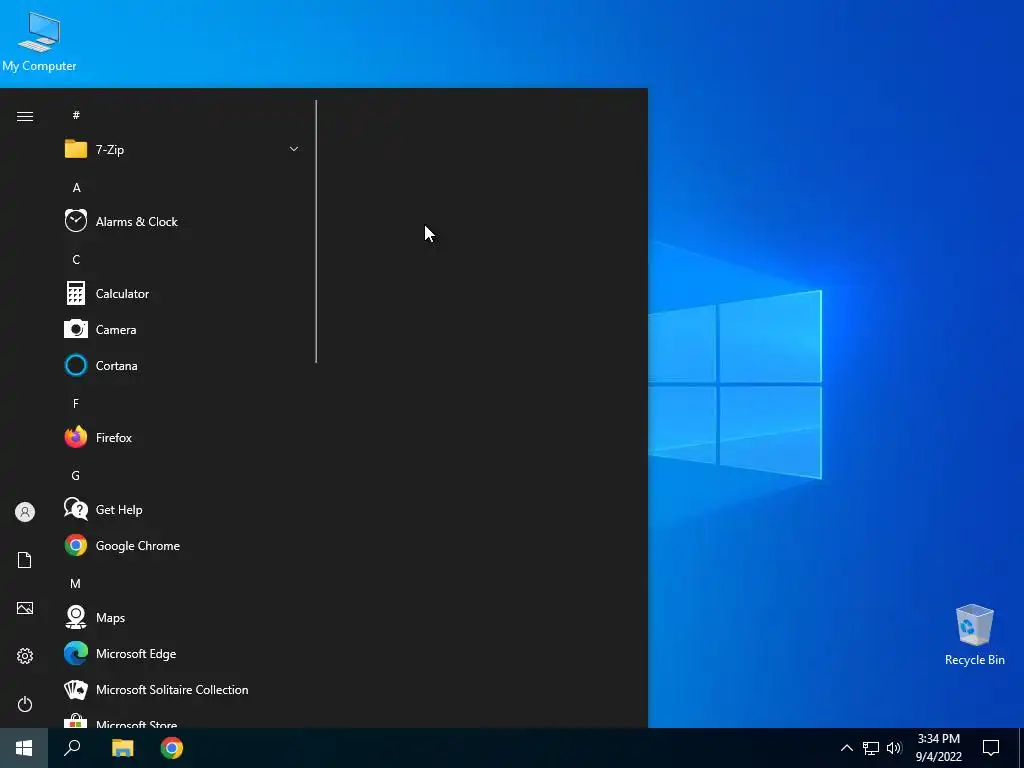
Task: Launch Microsoft Edge from the app list
Action: point(183,653)
